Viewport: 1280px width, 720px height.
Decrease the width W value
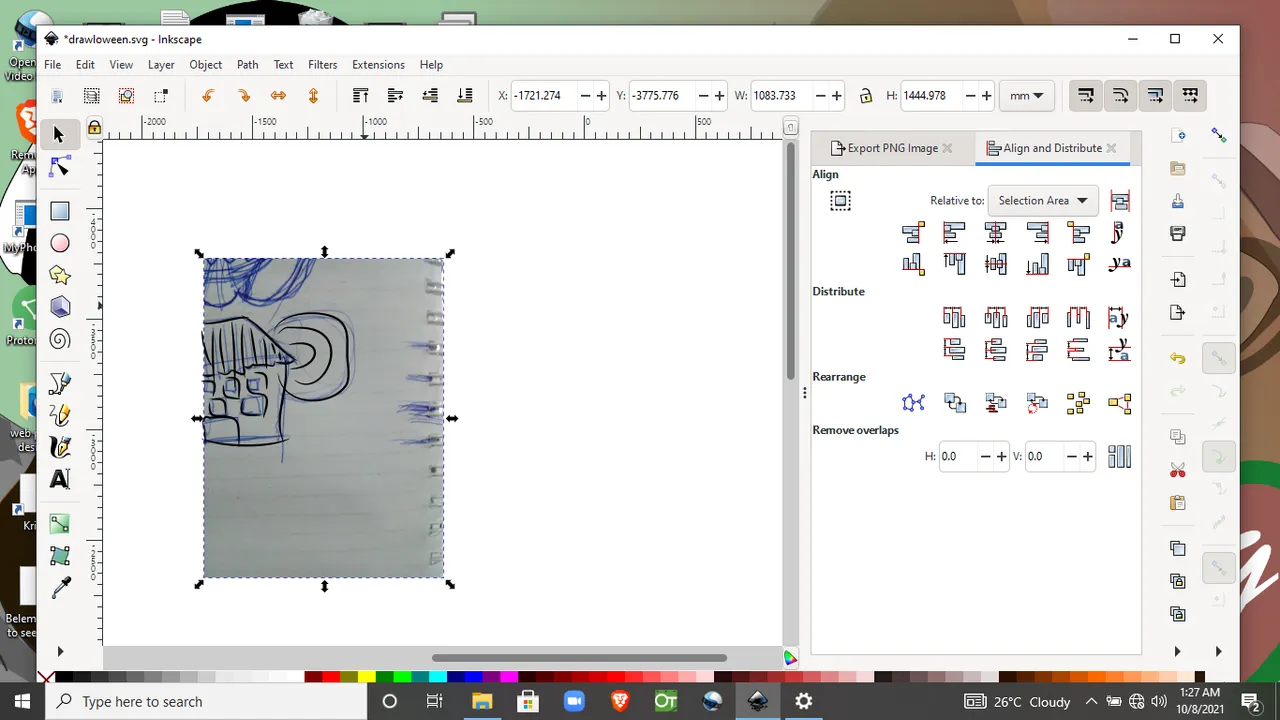pyautogui.click(x=820, y=96)
